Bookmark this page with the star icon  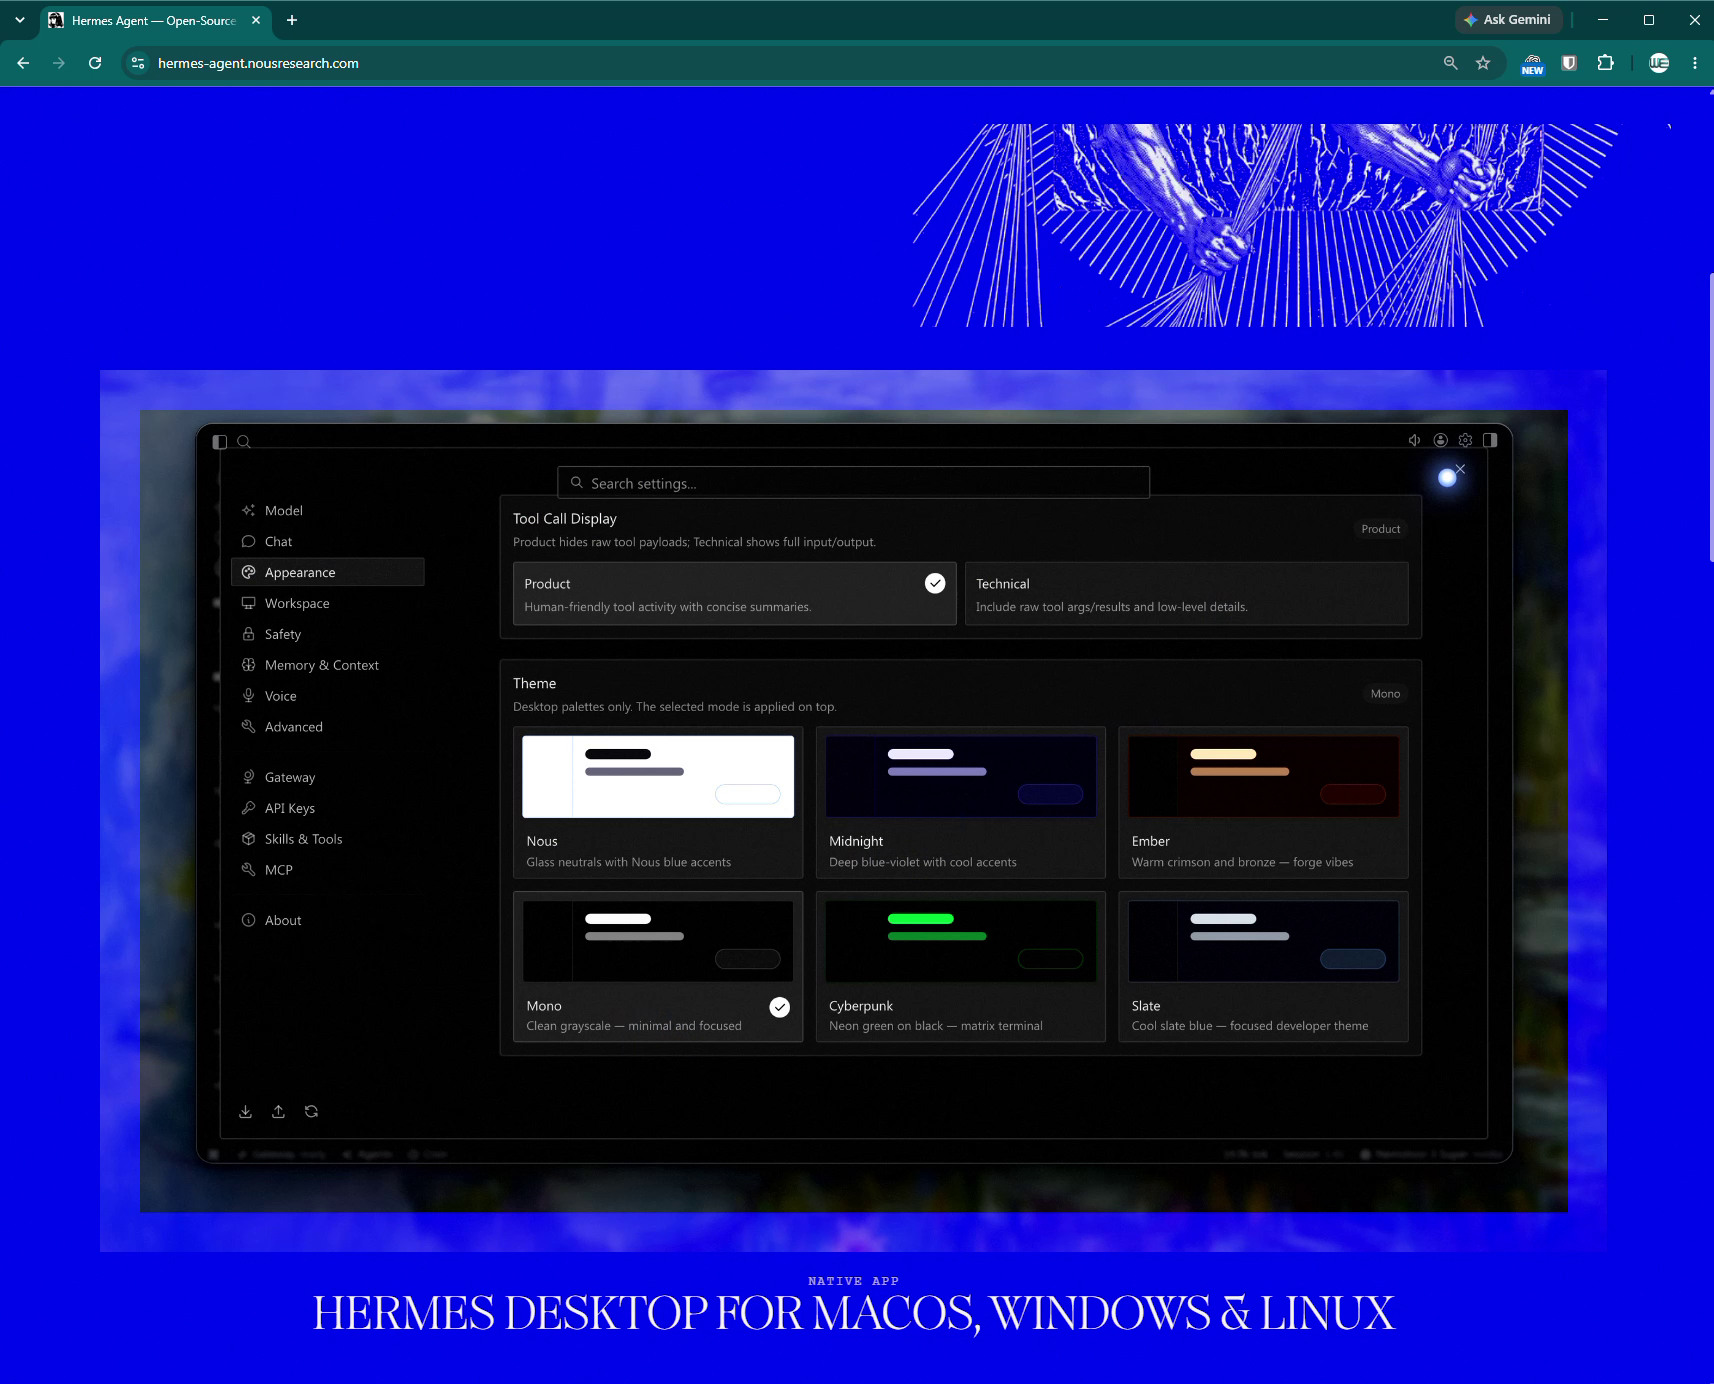(1483, 63)
